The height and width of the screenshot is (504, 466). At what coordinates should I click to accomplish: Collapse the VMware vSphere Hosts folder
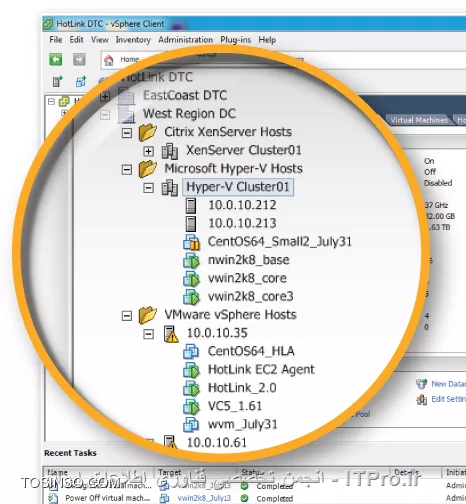pyautogui.click(x=127, y=316)
